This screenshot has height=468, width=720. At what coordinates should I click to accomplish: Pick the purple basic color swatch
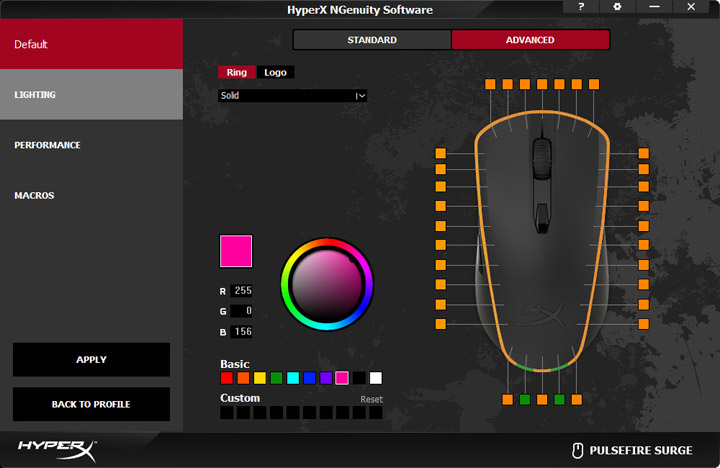click(326, 378)
